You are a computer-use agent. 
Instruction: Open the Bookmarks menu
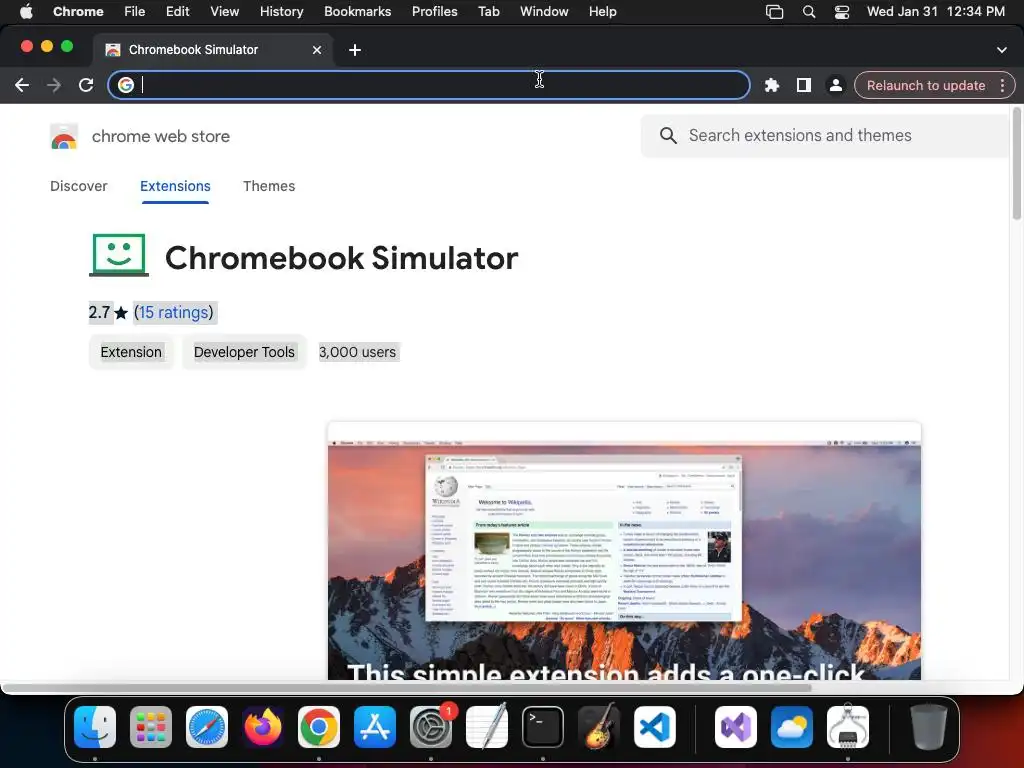point(358,12)
